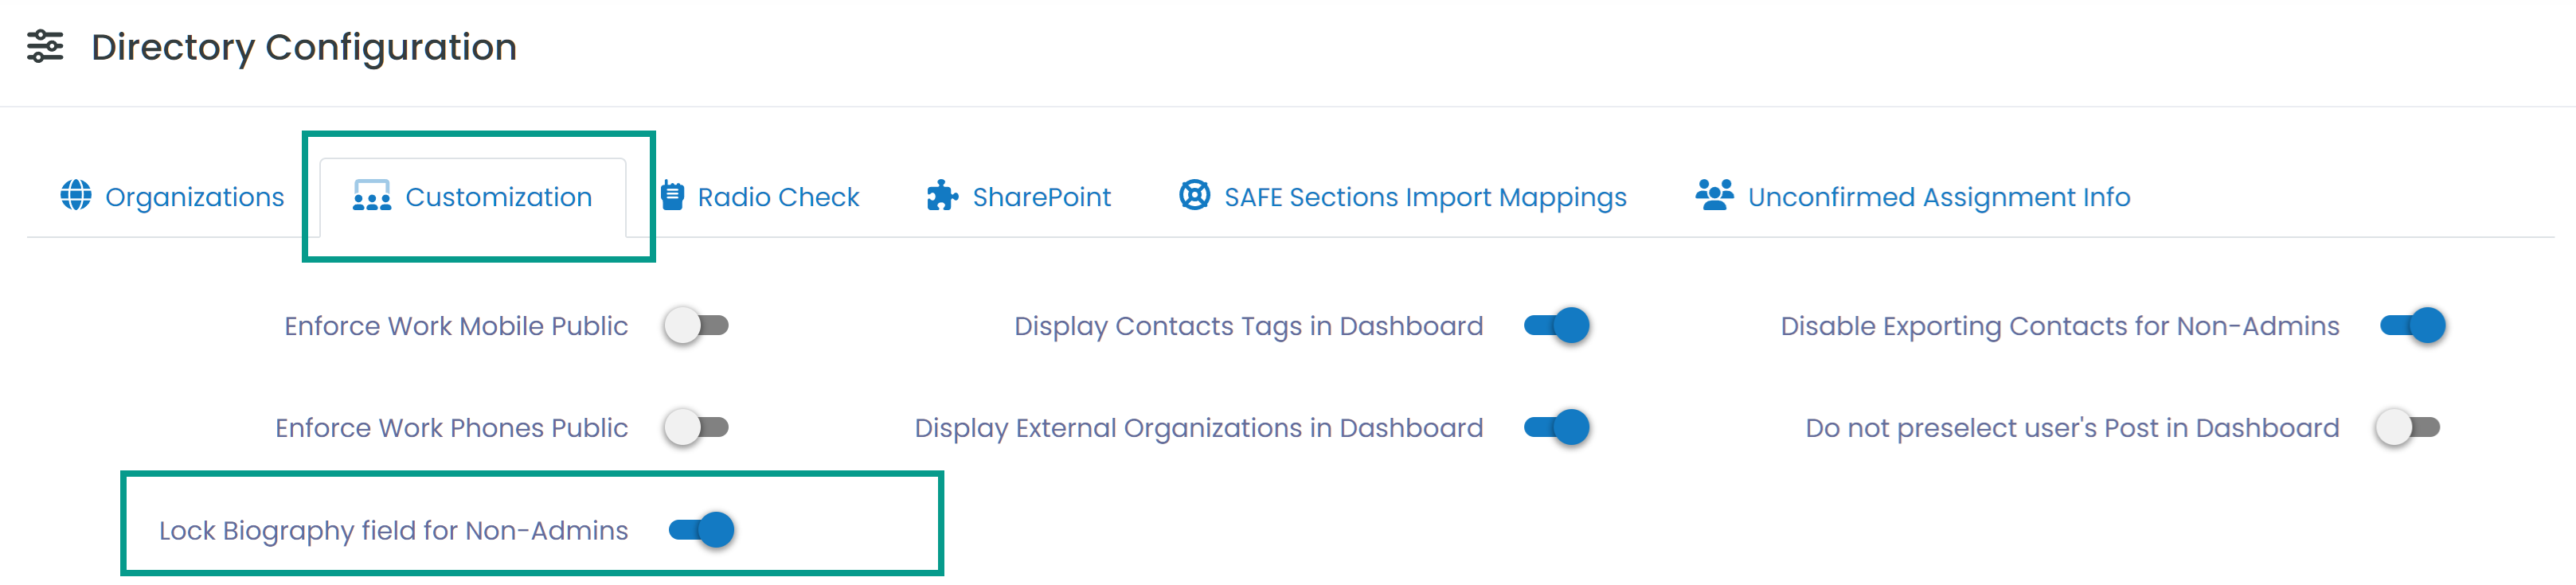Image resolution: width=2576 pixels, height=585 pixels.
Task: Click the SharePoint puzzle piece icon
Action: [x=942, y=196]
